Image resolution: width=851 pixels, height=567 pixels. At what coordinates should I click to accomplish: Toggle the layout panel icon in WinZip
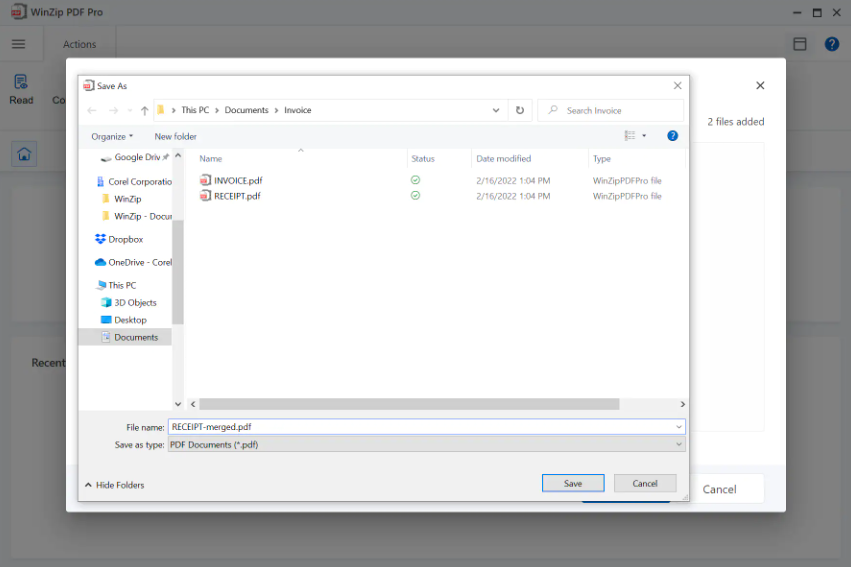799,44
